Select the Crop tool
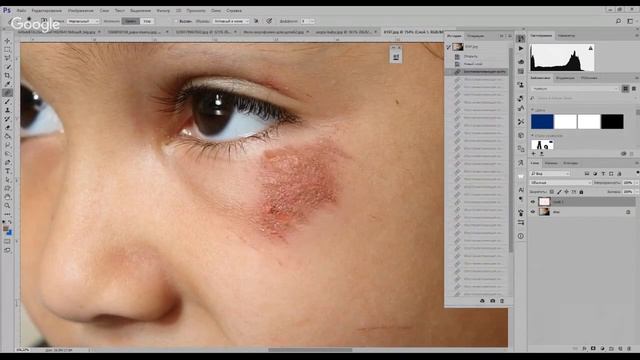This screenshot has height=360, width=640. coord(7,76)
